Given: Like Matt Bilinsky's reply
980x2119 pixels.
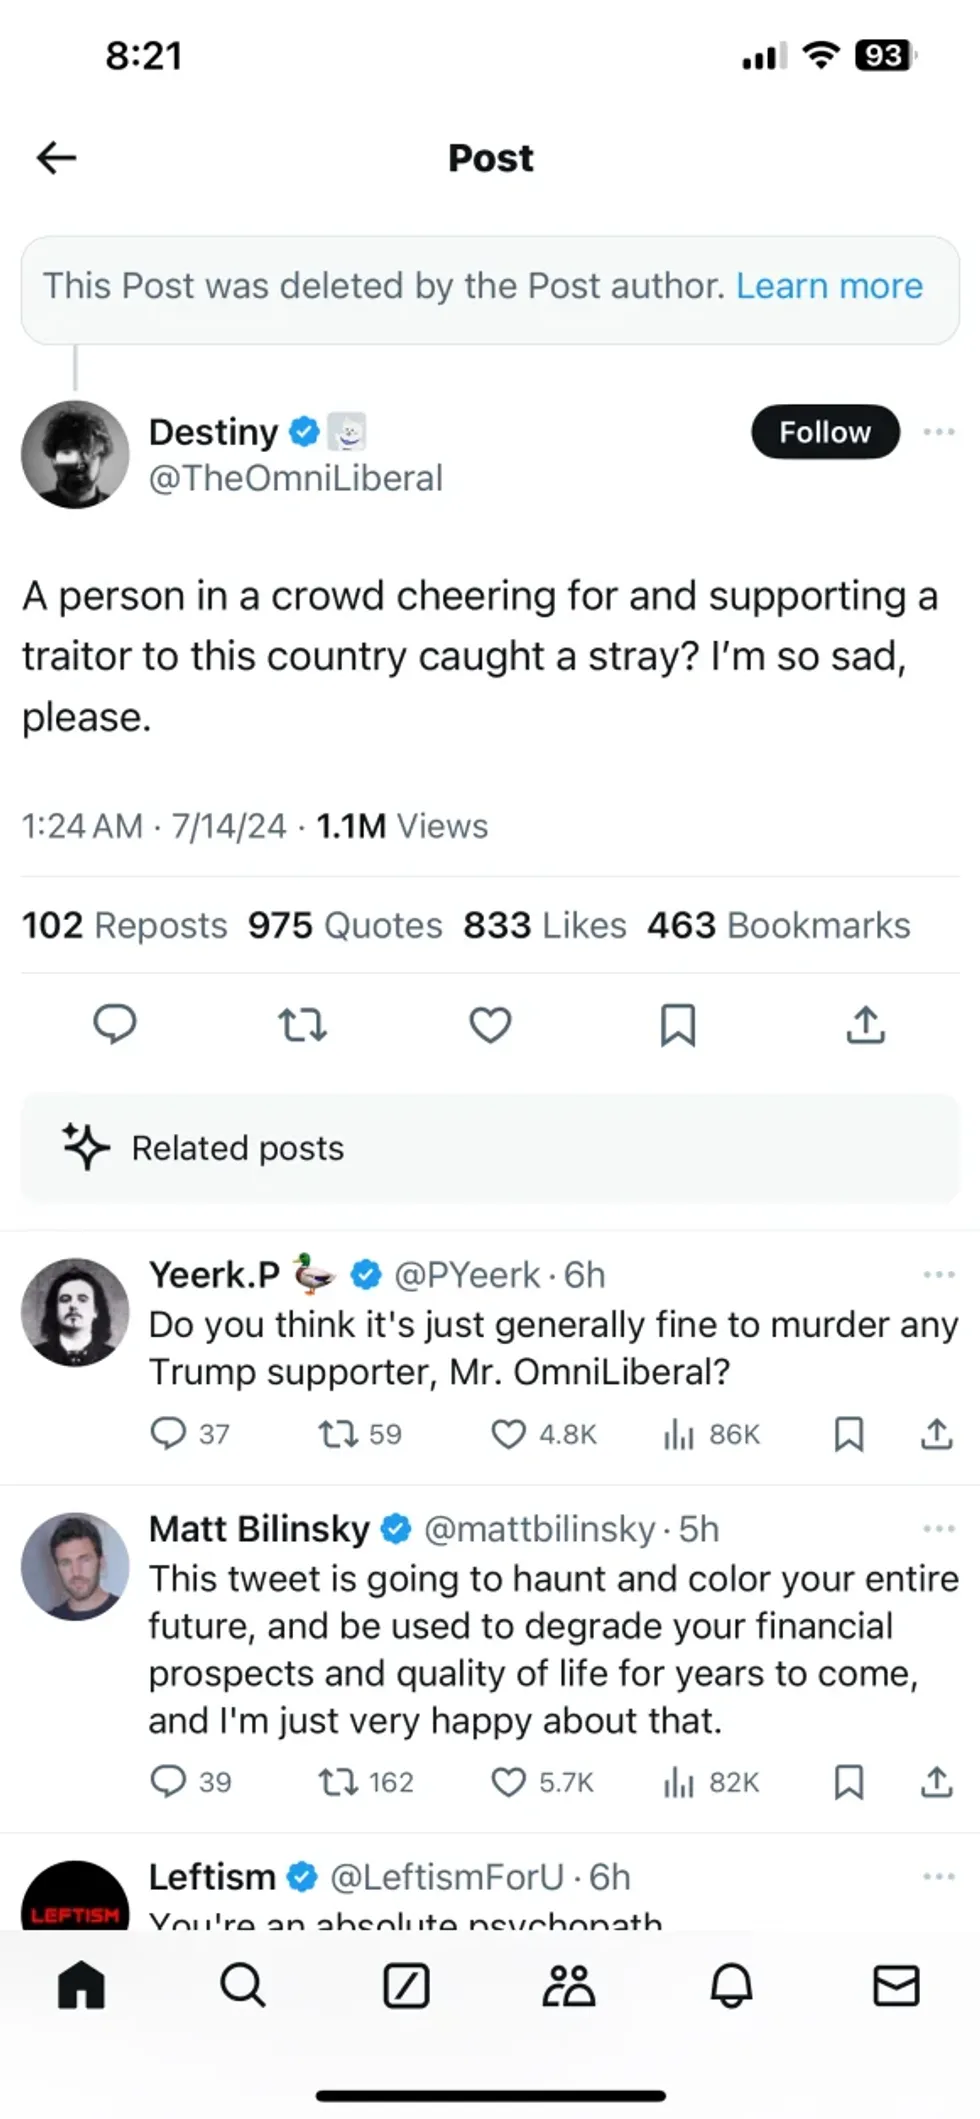Looking at the screenshot, I should coord(508,1782).
